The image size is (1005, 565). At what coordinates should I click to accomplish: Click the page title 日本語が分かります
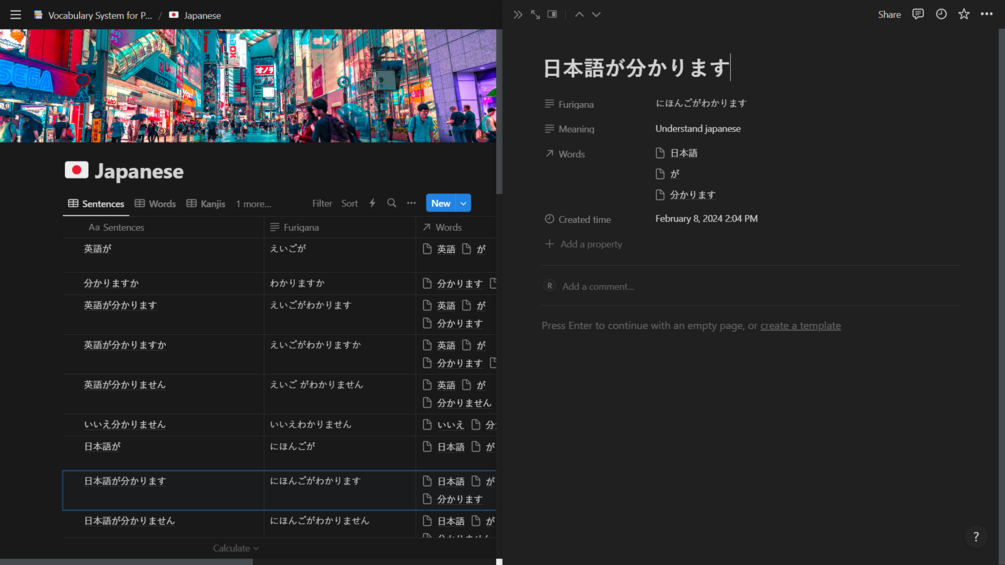(636, 68)
